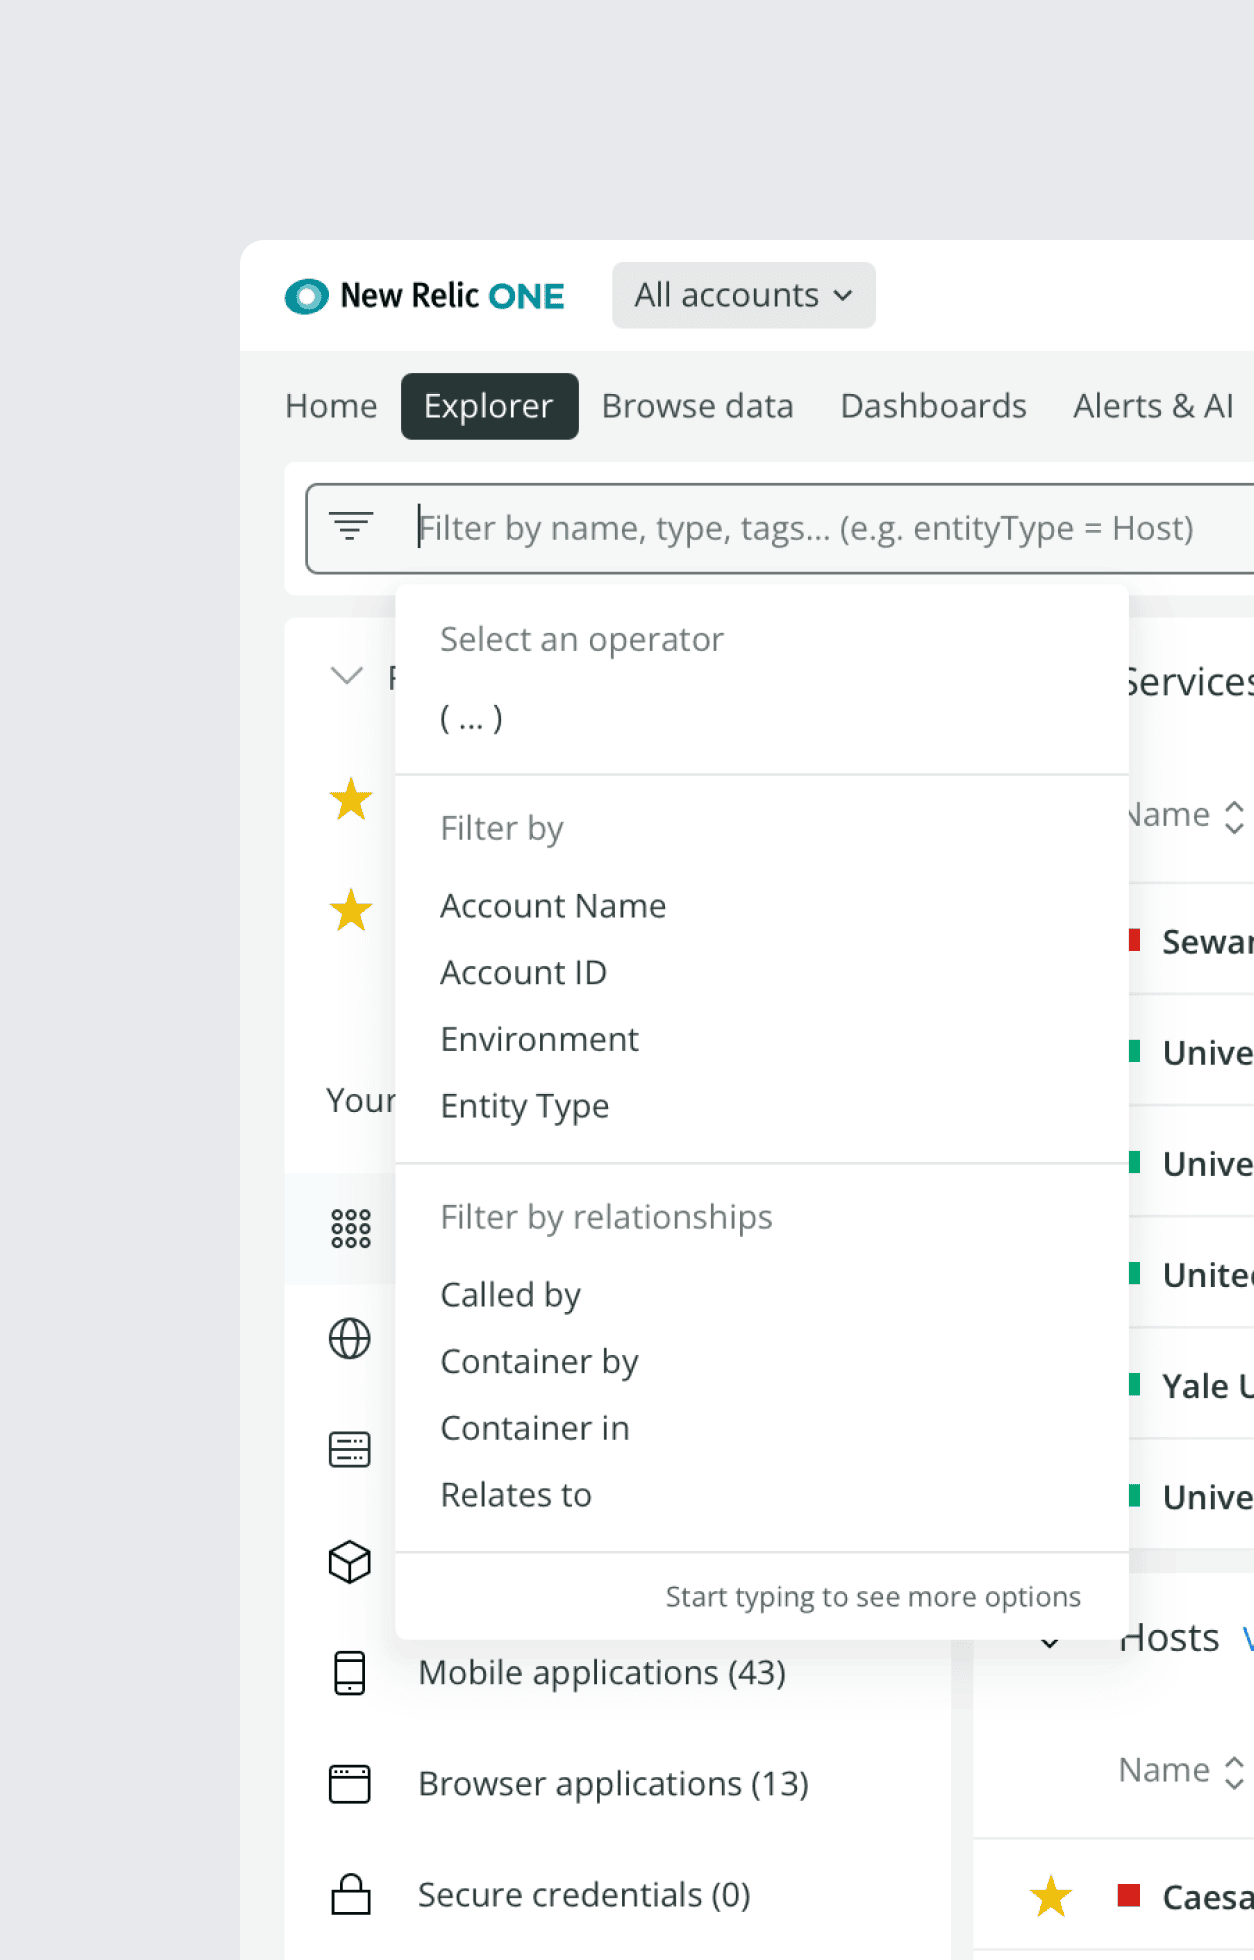Choose the Container by relationship filter

pyautogui.click(x=539, y=1362)
